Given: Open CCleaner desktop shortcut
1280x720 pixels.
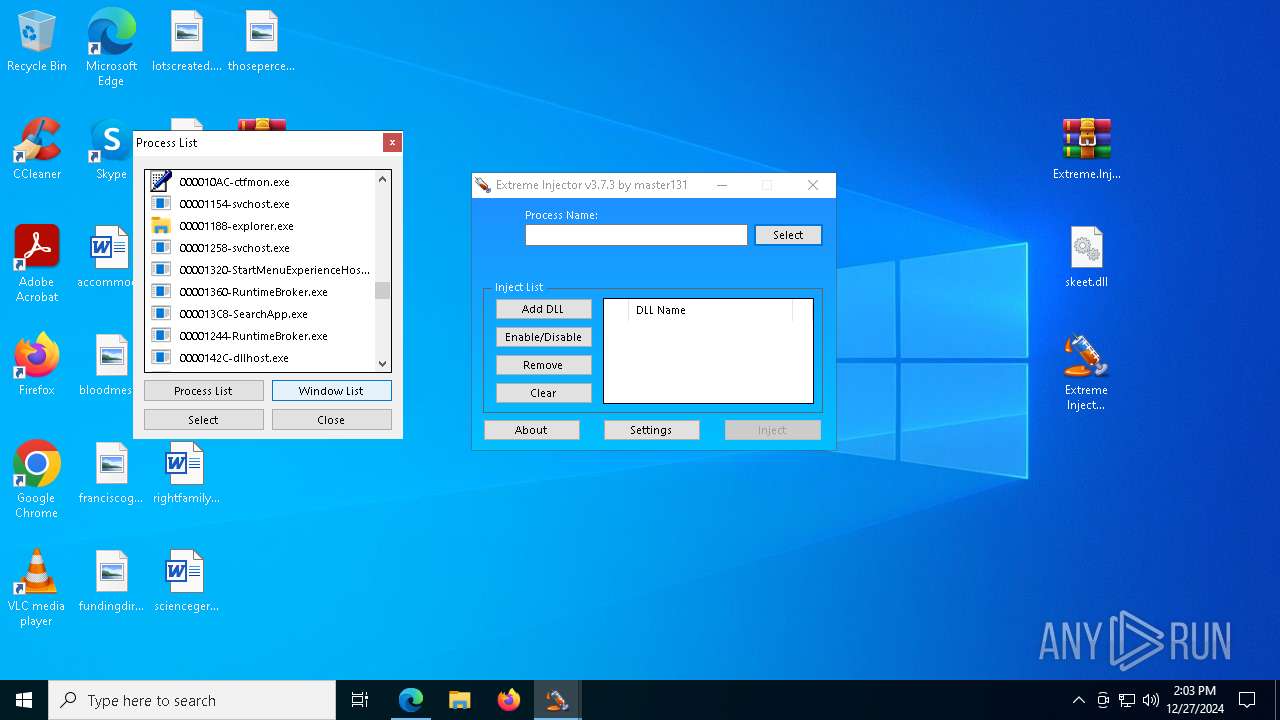Looking at the screenshot, I should tap(37, 150).
